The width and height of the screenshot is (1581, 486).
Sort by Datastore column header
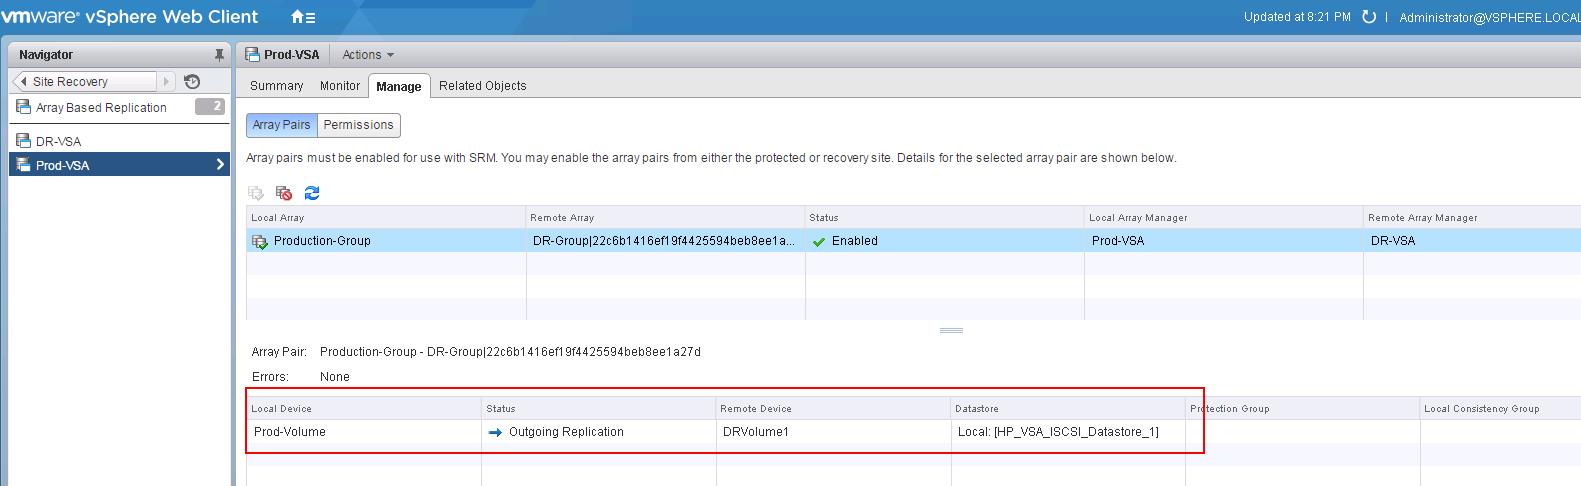[x=1068, y=408]
